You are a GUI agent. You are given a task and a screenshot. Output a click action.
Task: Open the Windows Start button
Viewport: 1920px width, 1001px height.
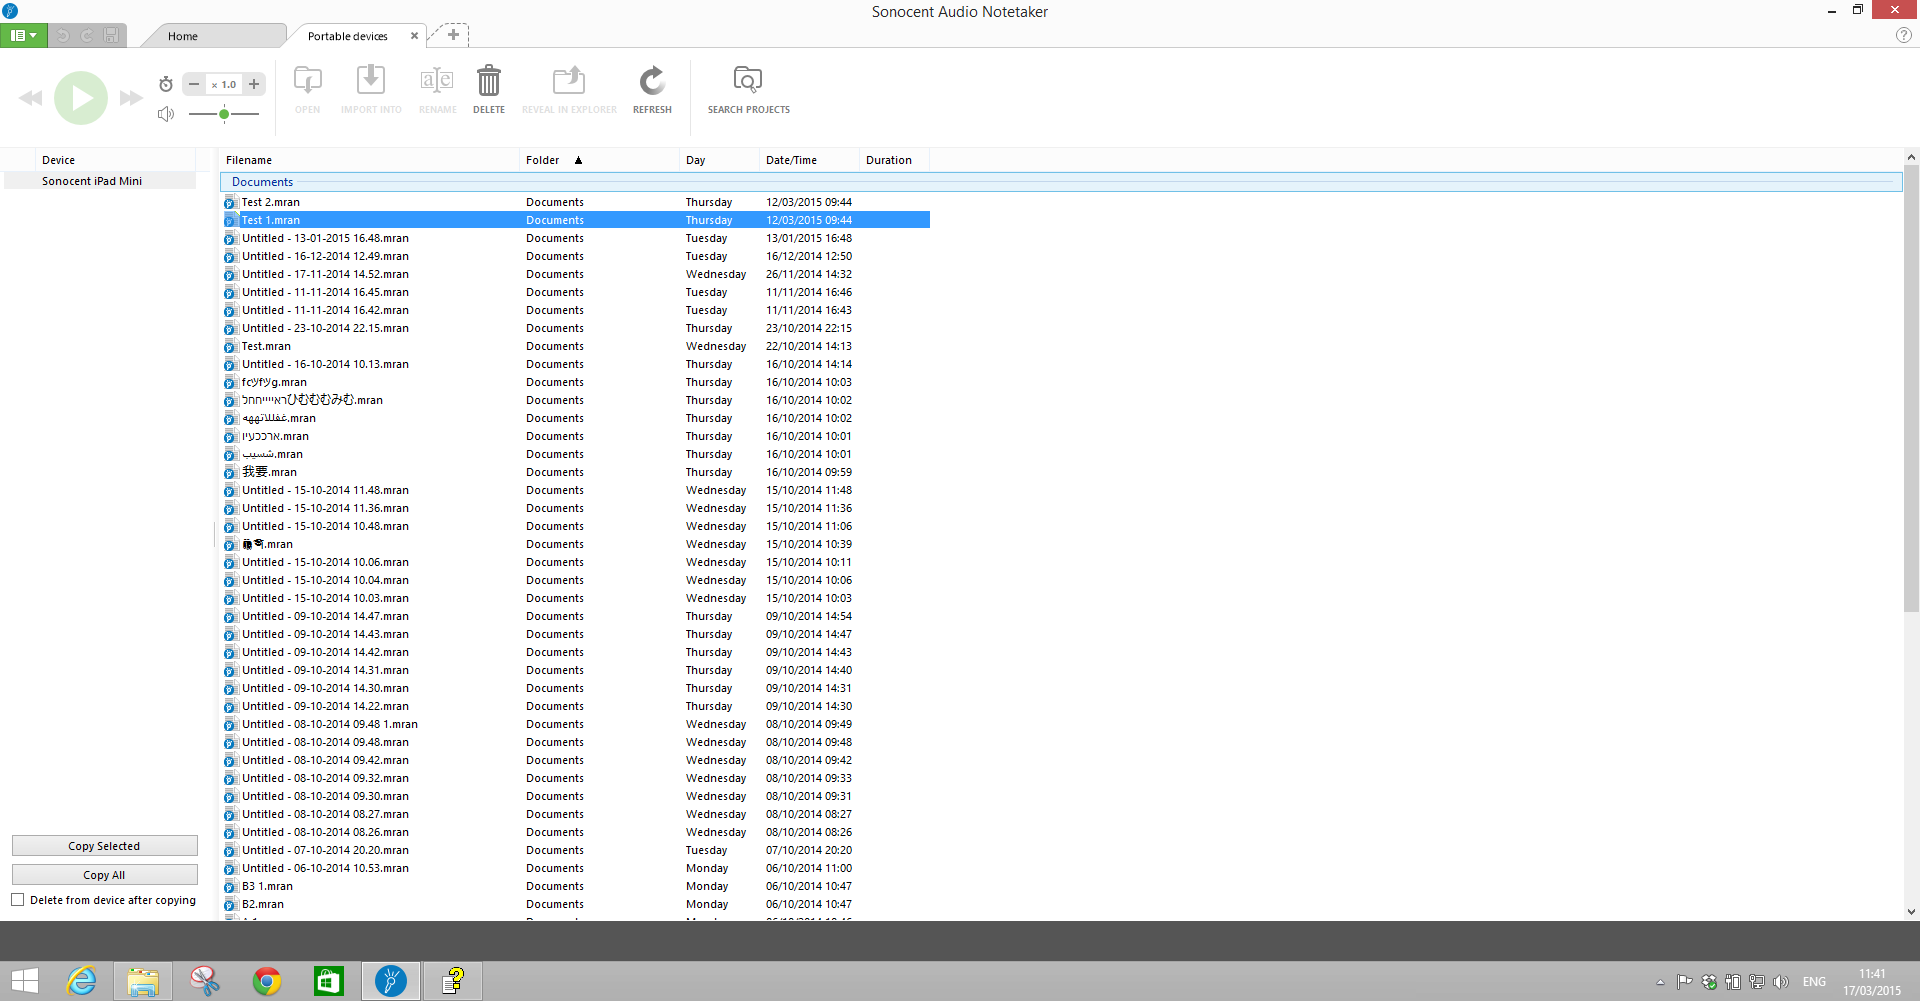24,981
